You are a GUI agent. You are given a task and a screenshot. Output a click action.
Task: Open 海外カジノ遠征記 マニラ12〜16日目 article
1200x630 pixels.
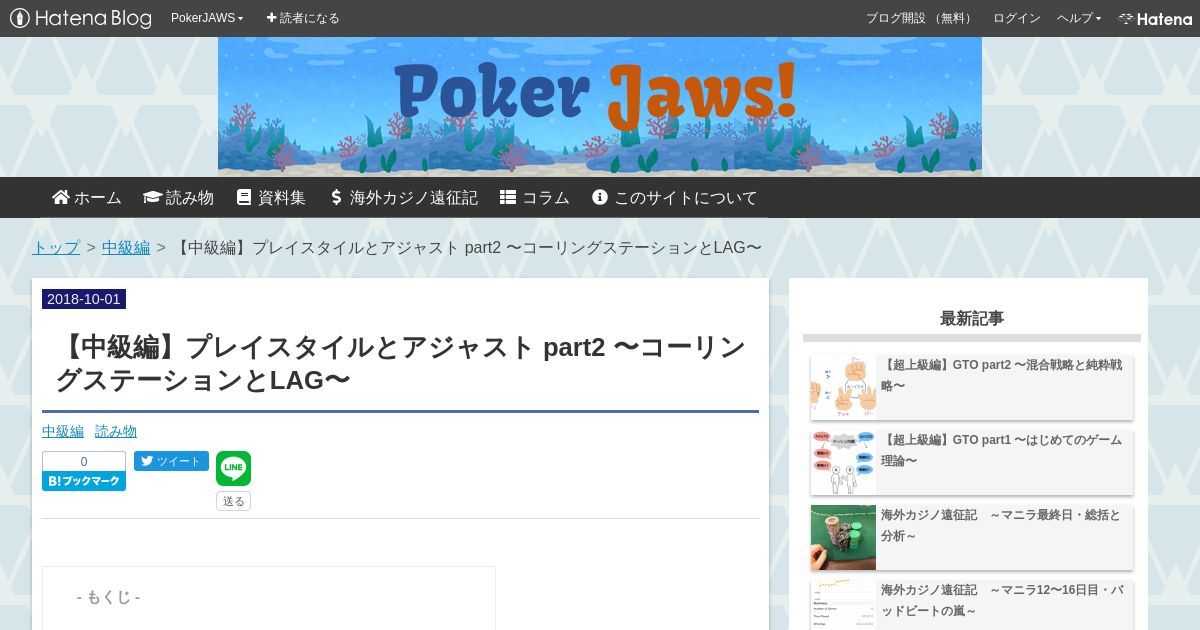[x=1001, y=600]
